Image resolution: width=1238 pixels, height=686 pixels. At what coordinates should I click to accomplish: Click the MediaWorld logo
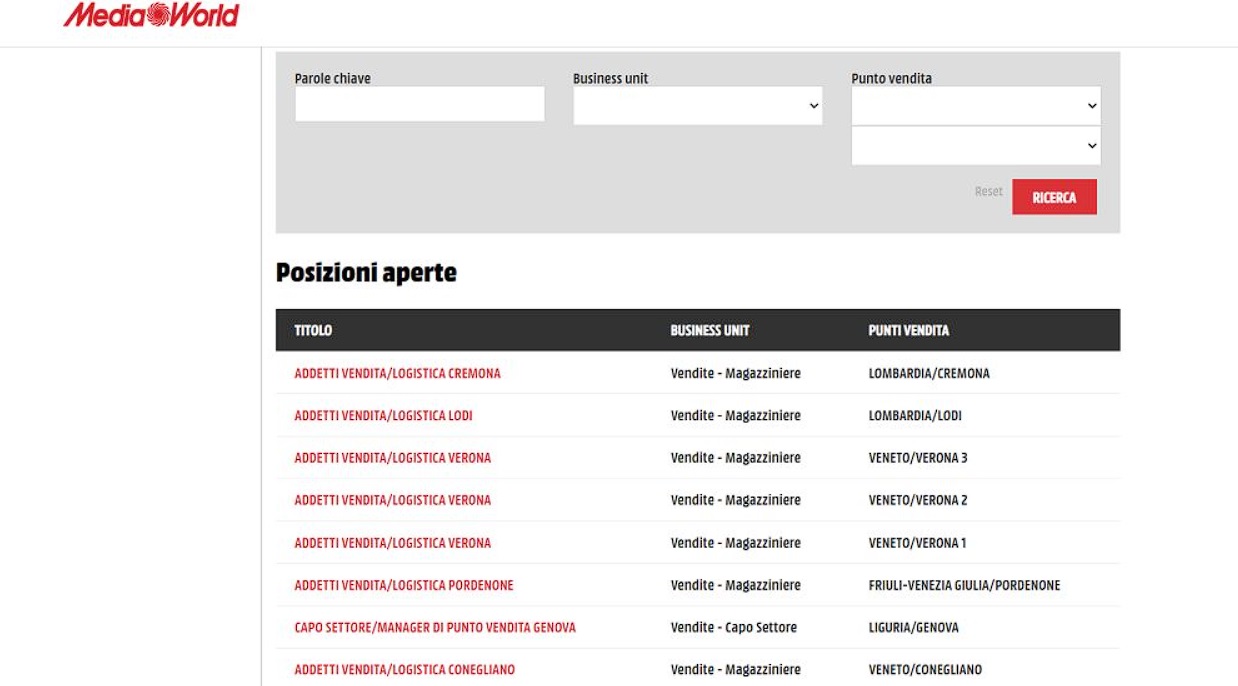tap(152, 15)
